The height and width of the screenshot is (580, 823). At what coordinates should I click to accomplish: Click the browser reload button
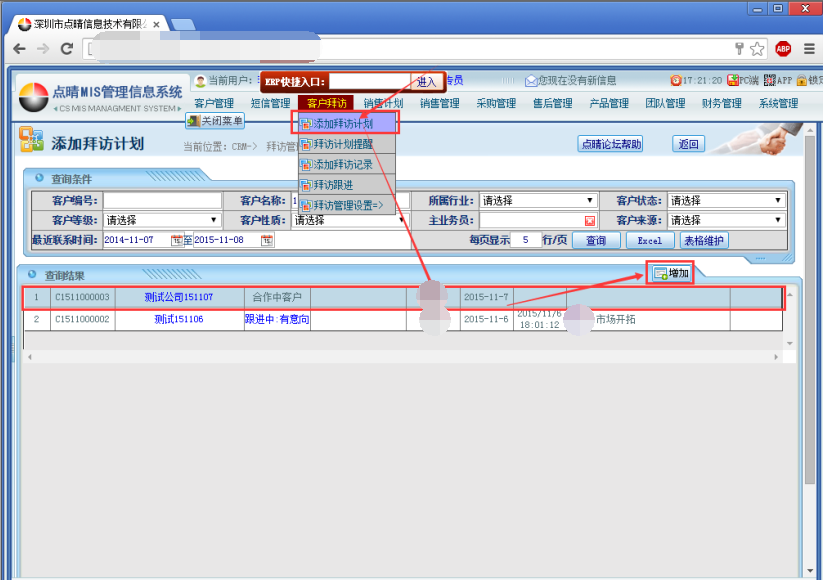click(69, 49)
